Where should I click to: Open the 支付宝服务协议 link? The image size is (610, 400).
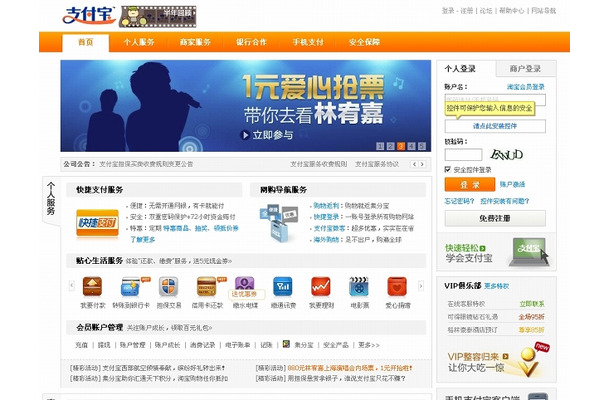[x=377, y=164]
